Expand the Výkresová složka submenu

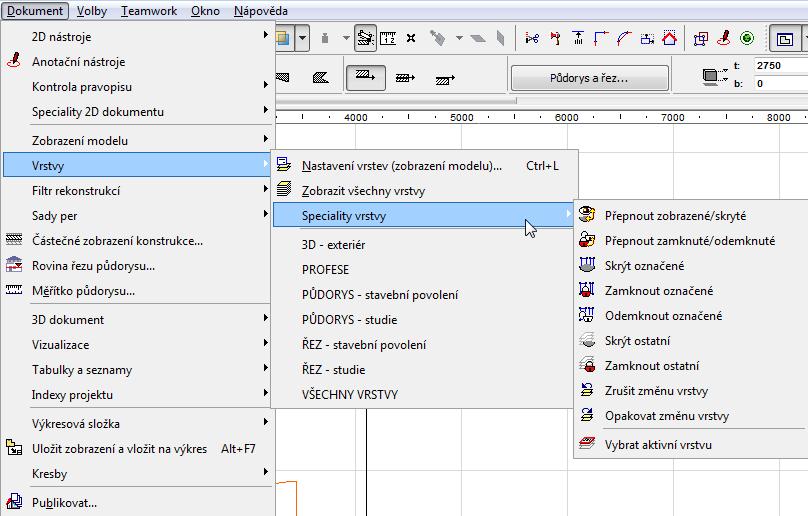tap(137, 423)
